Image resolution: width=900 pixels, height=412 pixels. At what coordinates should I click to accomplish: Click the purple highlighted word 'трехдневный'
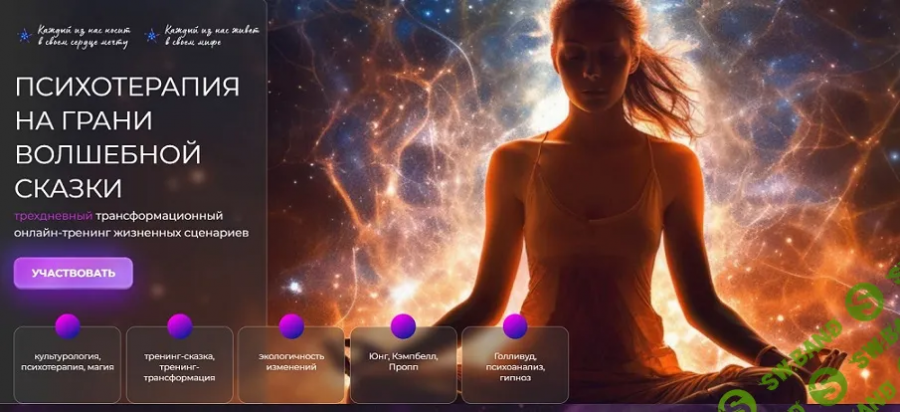pos(53,216)
